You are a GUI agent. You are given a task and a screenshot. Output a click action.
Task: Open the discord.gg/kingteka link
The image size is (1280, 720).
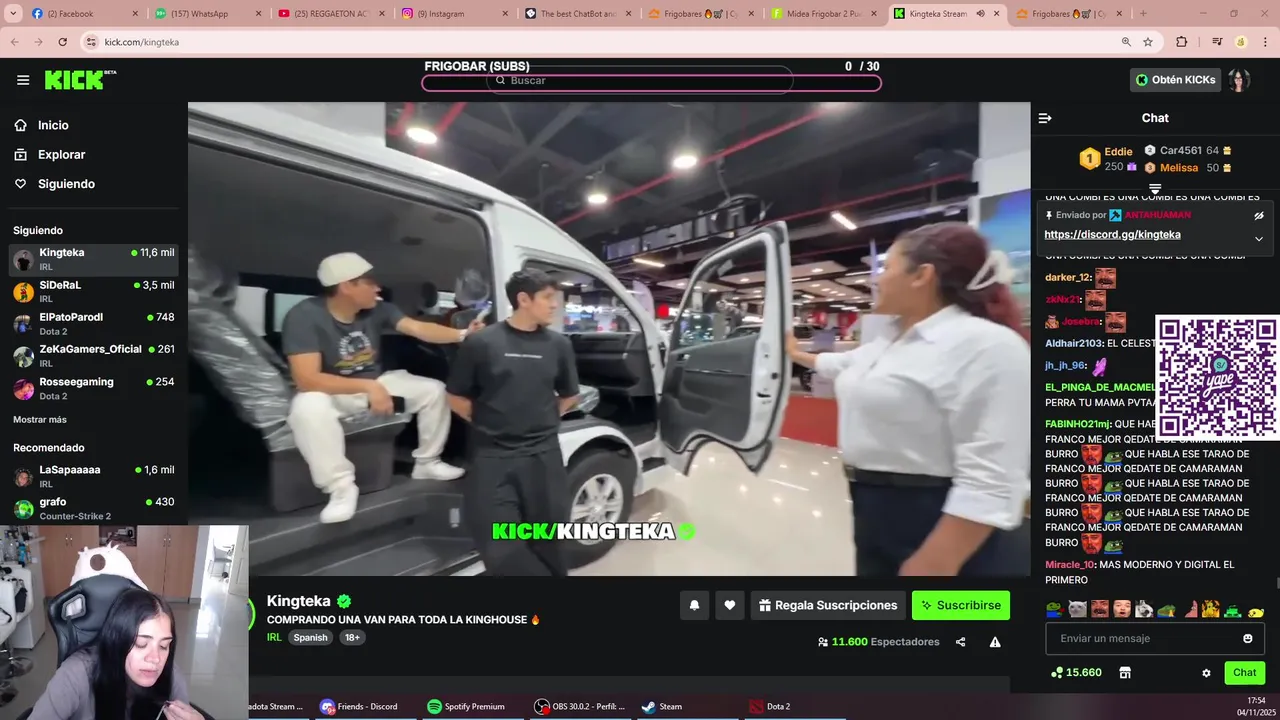click(x=1112, y=235)
